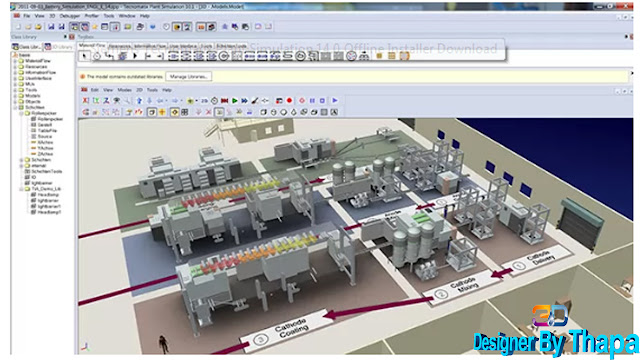
Task: Open the 3D Library tab in the library panel
Action: [x=58, y=47]
